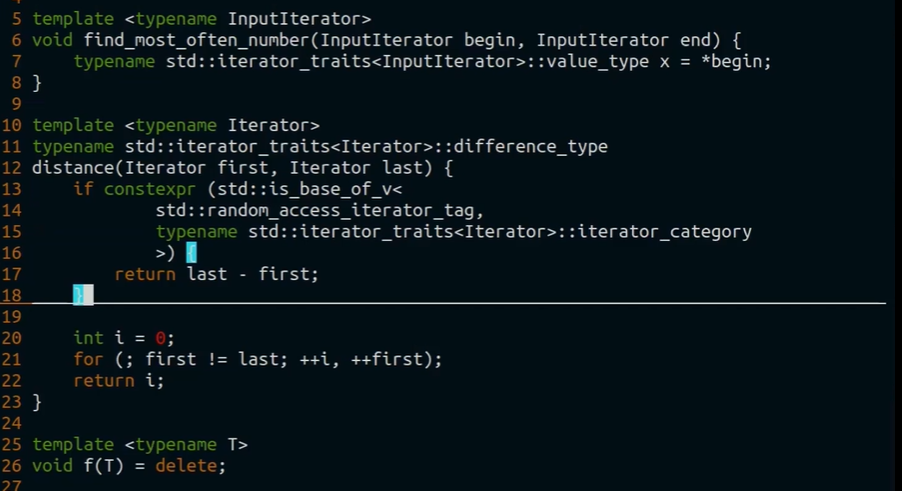Place cursor on the int keyword on line 20
The width and height of the screenshot is (902, 491).
(88, 338)
